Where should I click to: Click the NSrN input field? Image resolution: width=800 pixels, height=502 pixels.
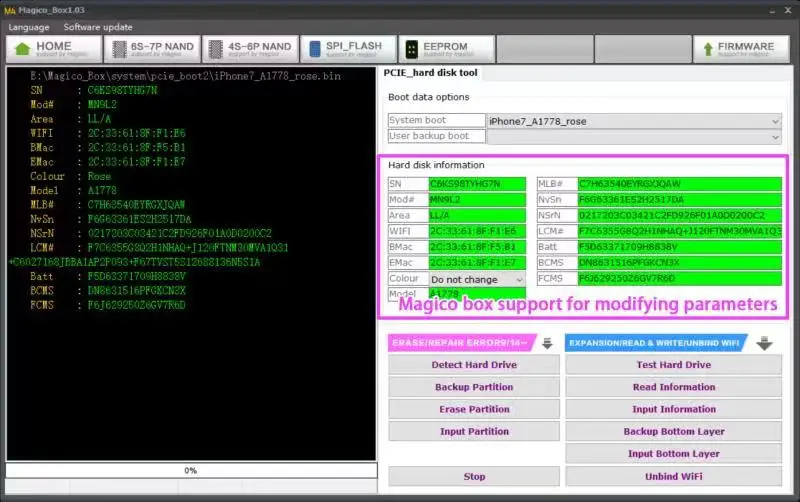[x=679, y=215]
